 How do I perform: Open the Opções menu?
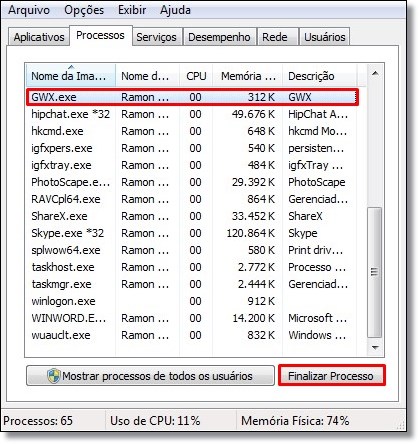[x=84, y=10]
